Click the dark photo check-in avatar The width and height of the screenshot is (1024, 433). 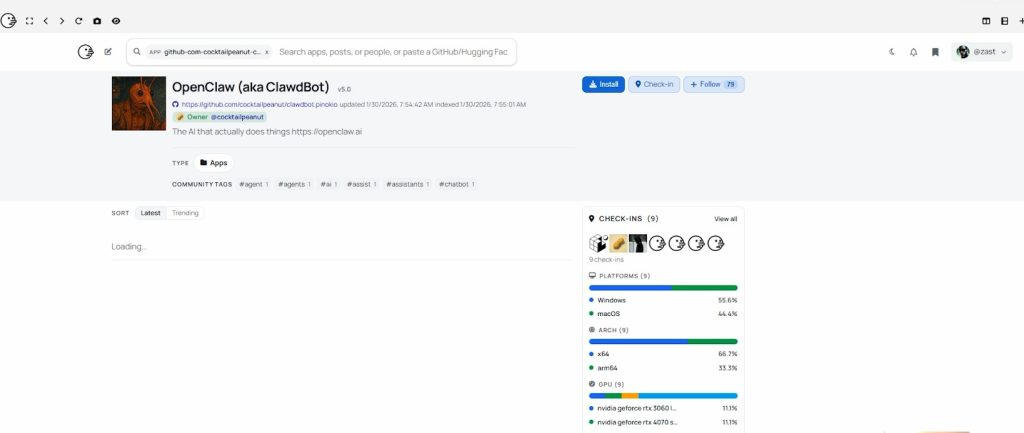point(637,244)
